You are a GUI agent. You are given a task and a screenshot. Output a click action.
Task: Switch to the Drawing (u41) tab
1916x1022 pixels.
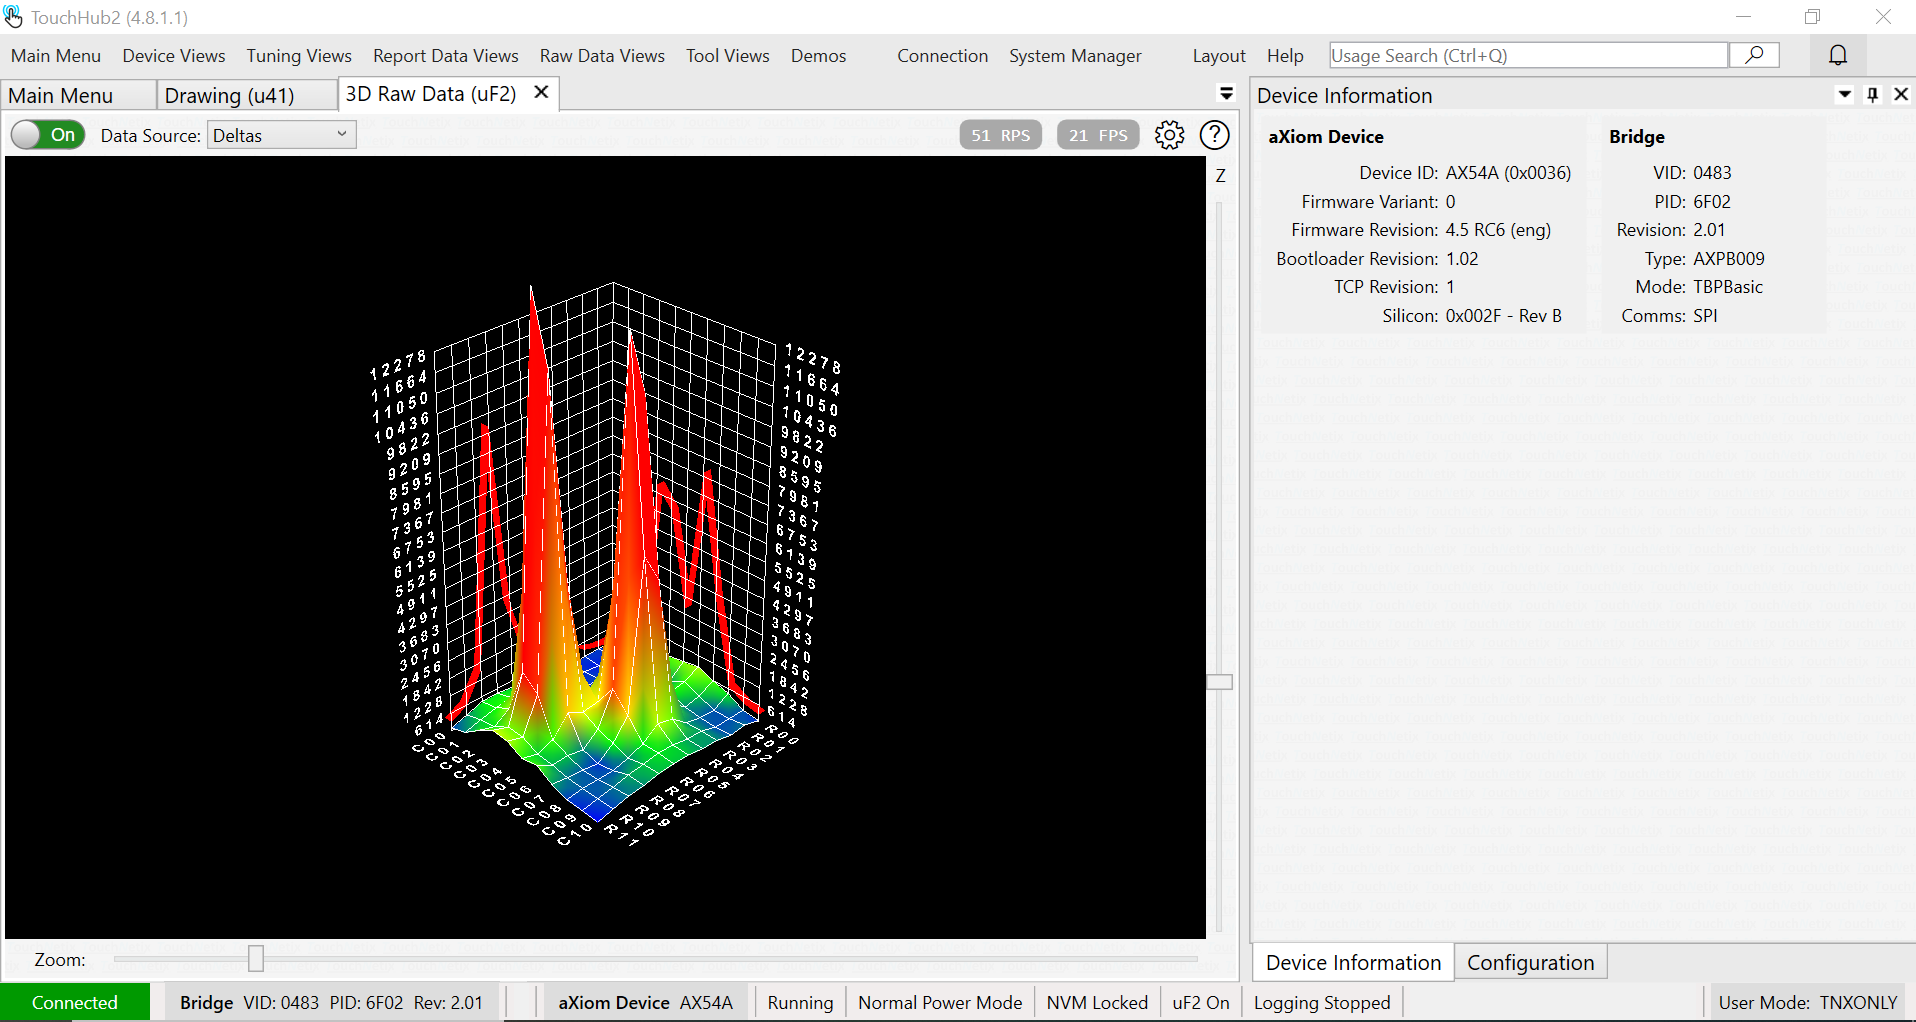pos(229,95)
